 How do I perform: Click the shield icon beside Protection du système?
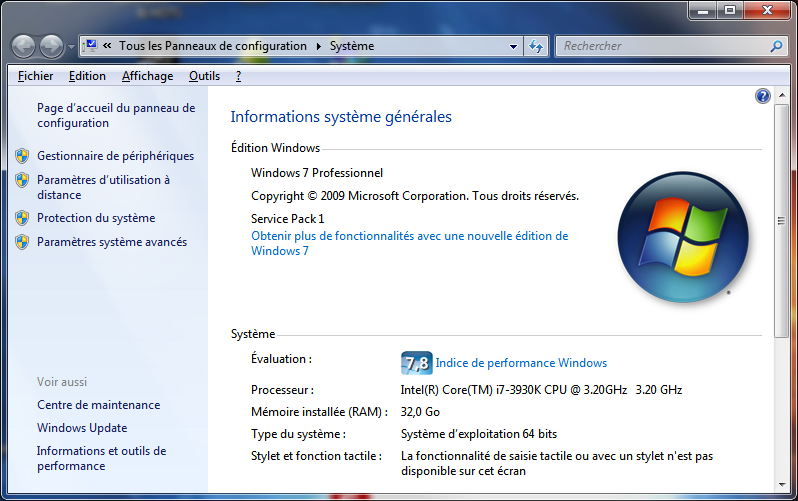(22, 218)
